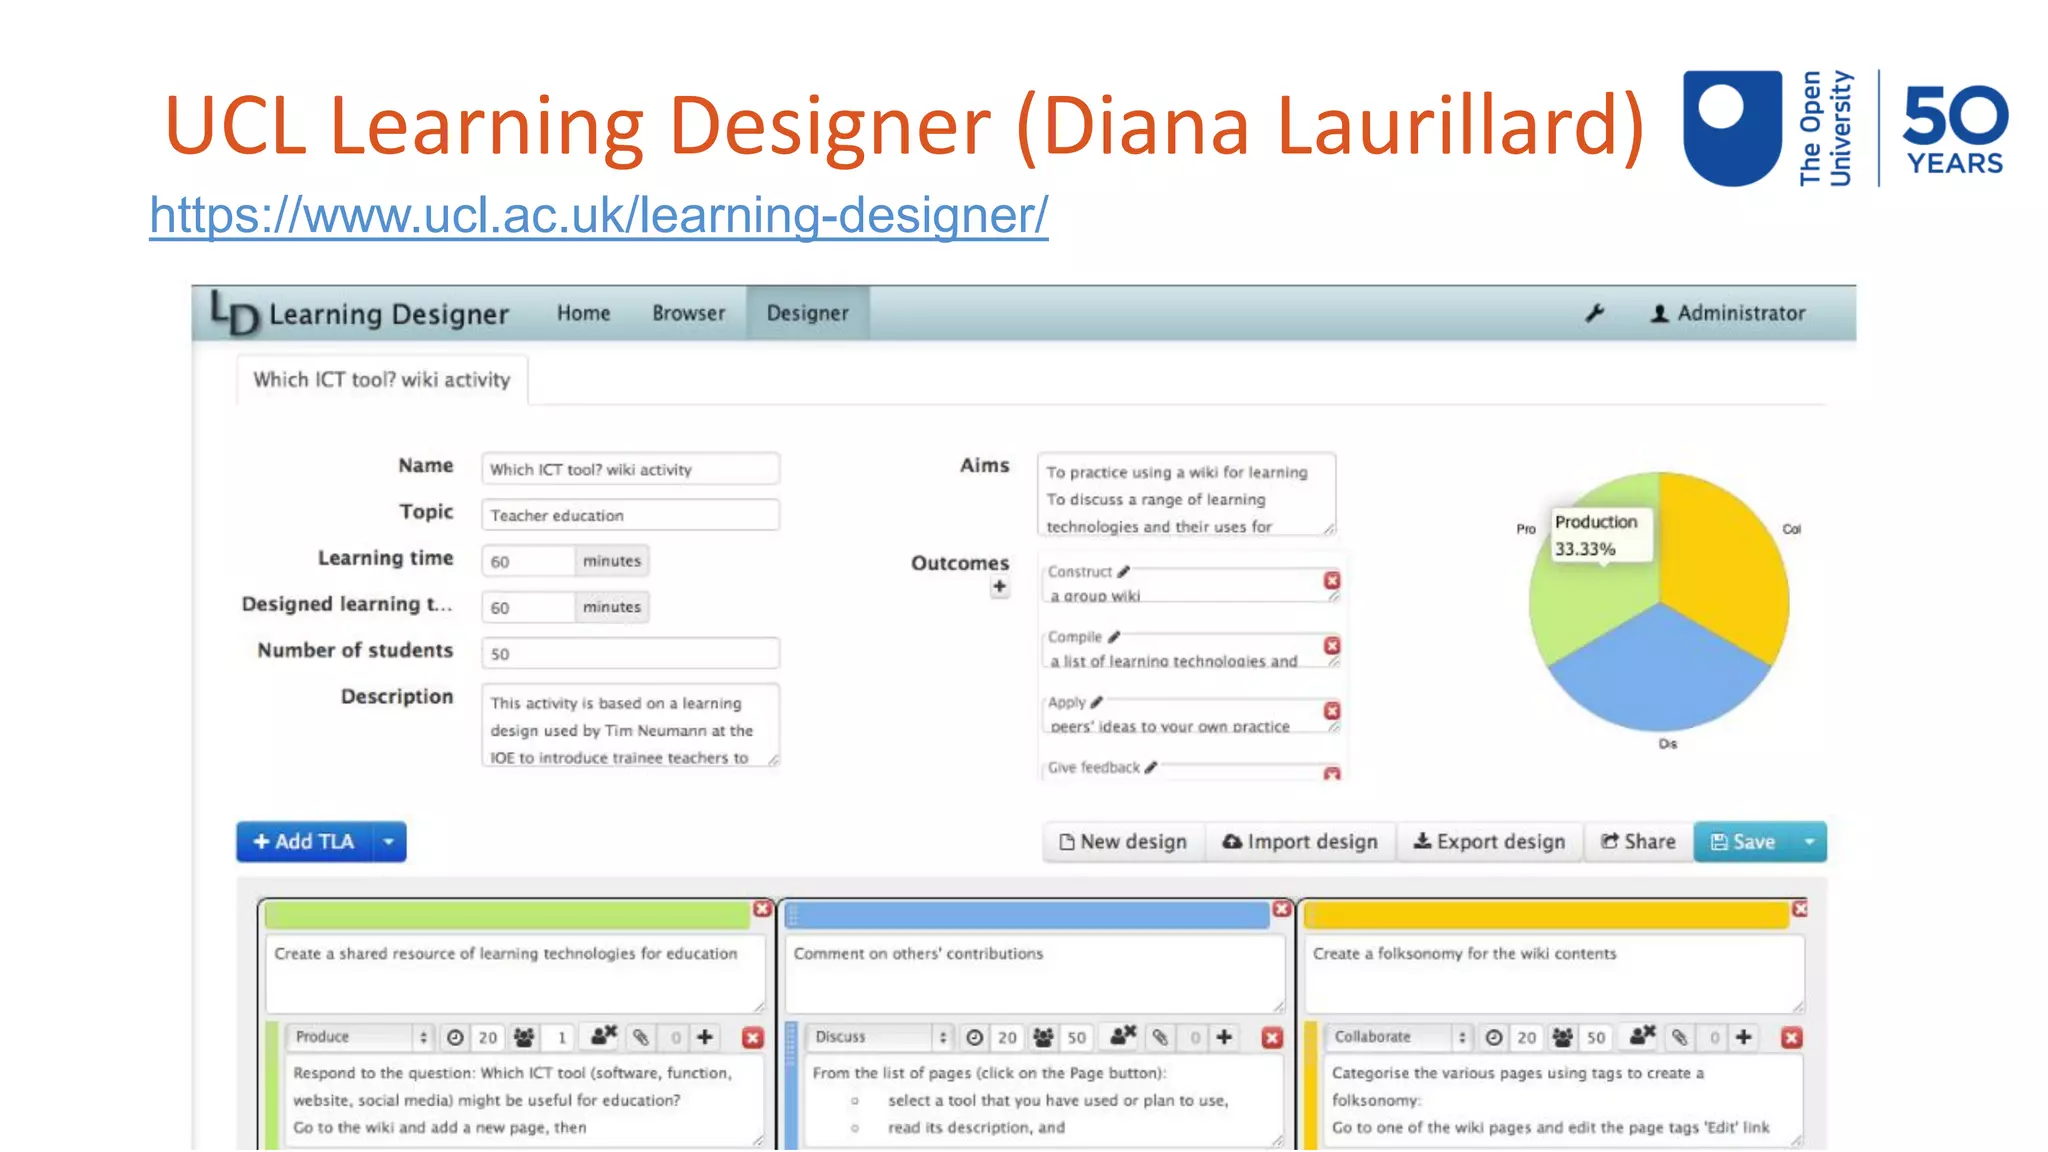Image resolution: width=2048 pixels, height=1152 pixels.
Task: Click clock icon in Collaborate row
Action: tap(1494, 1038)
